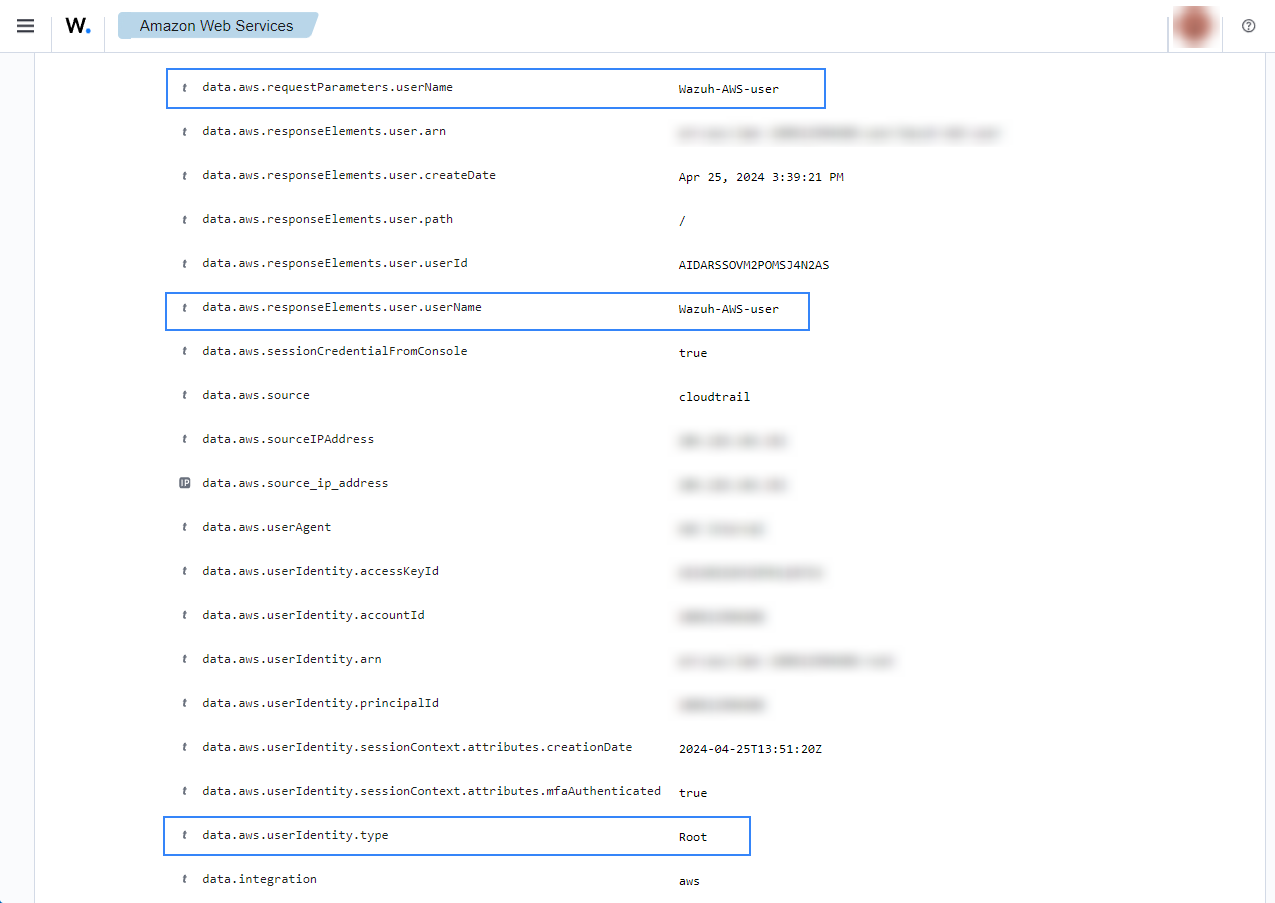Select the createDate value Apr 25, 2024

pos(760,177)
